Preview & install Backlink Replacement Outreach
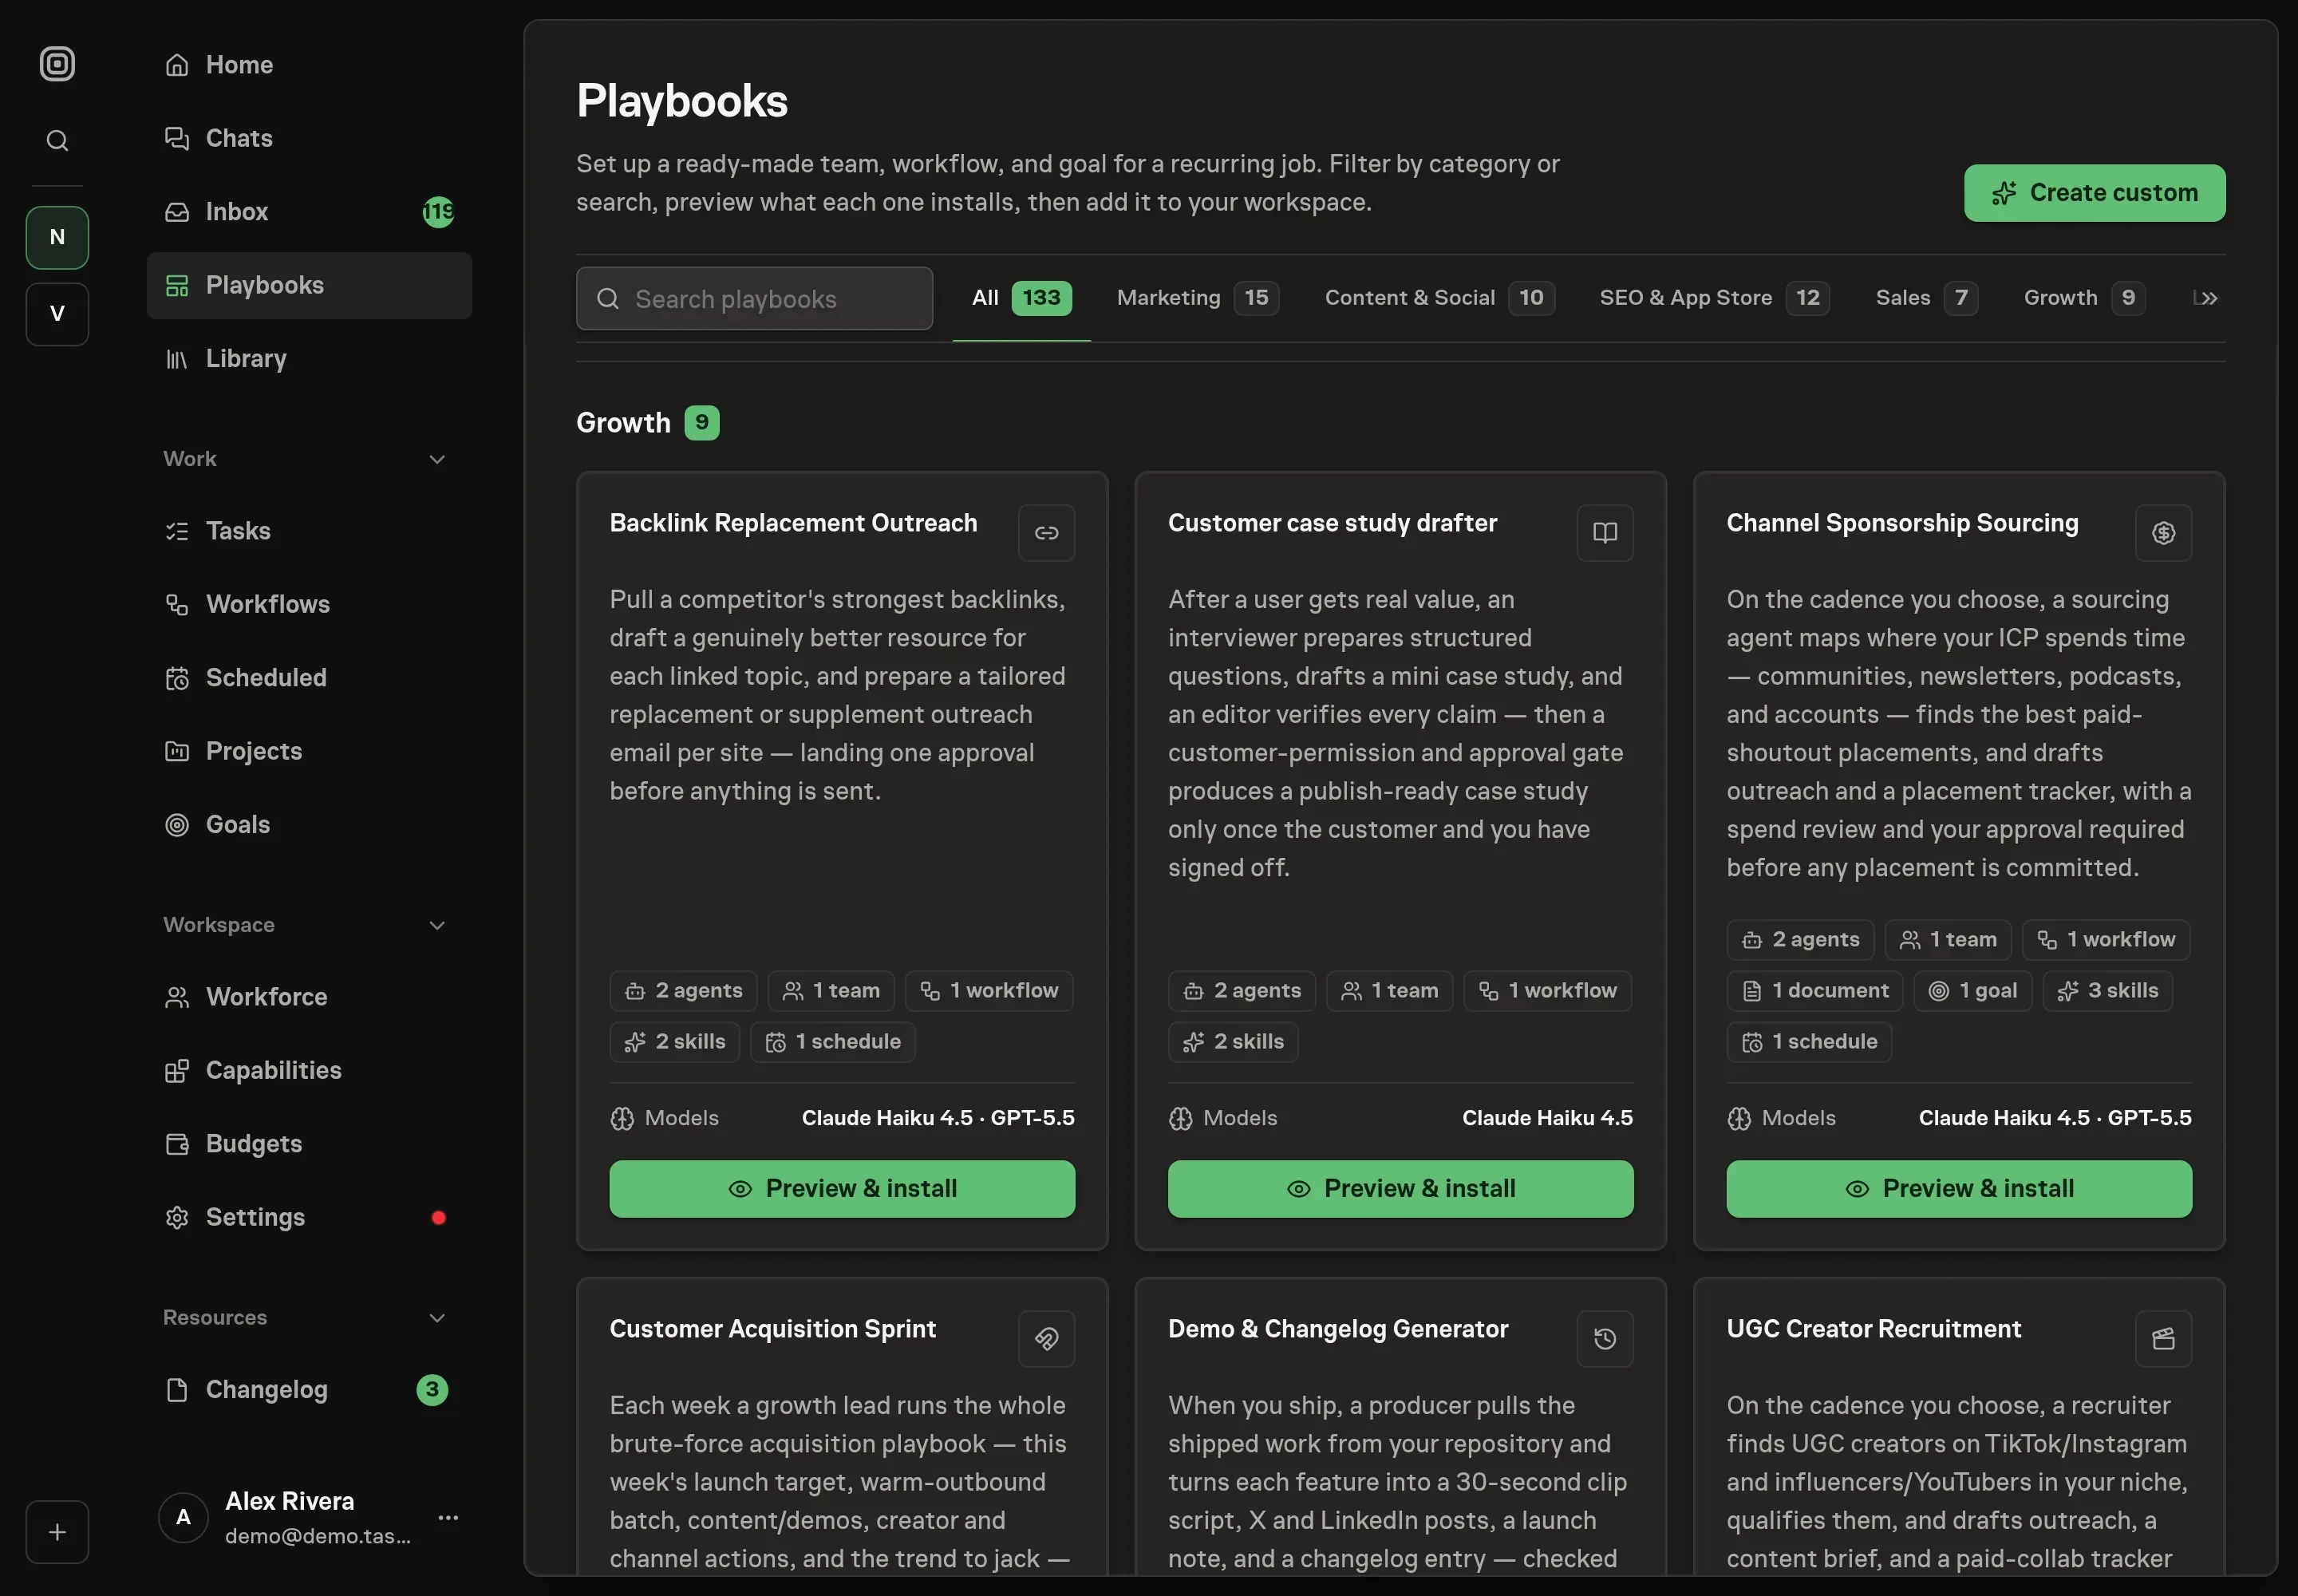This screenshot has height=1596, width=2298. click(x=842, y=1189)
